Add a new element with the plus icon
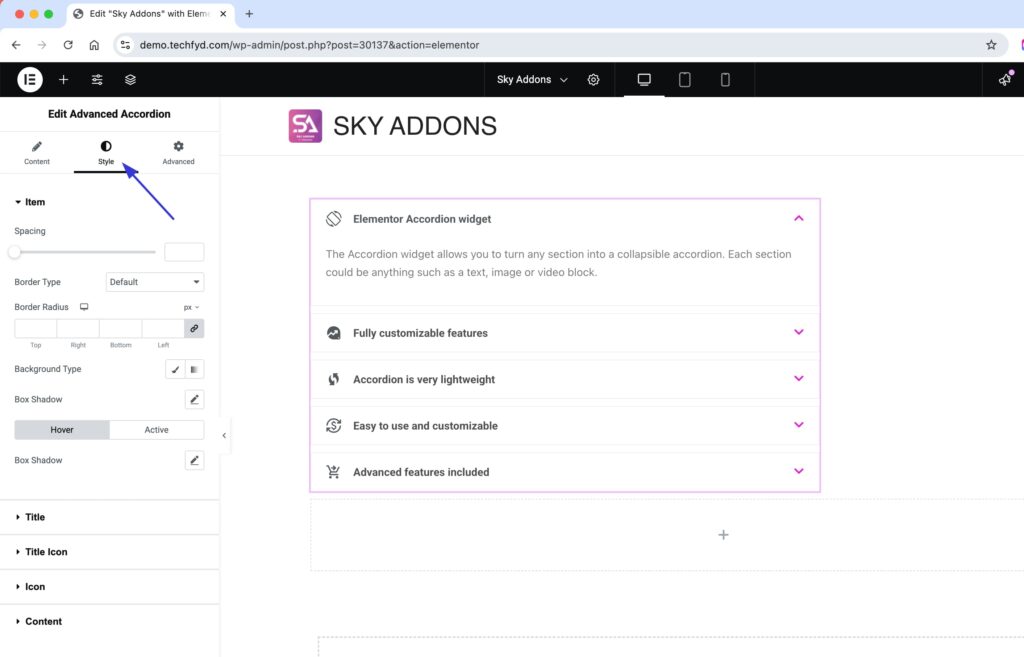This screenshot has width=1024, height=657. coord(63,80)
